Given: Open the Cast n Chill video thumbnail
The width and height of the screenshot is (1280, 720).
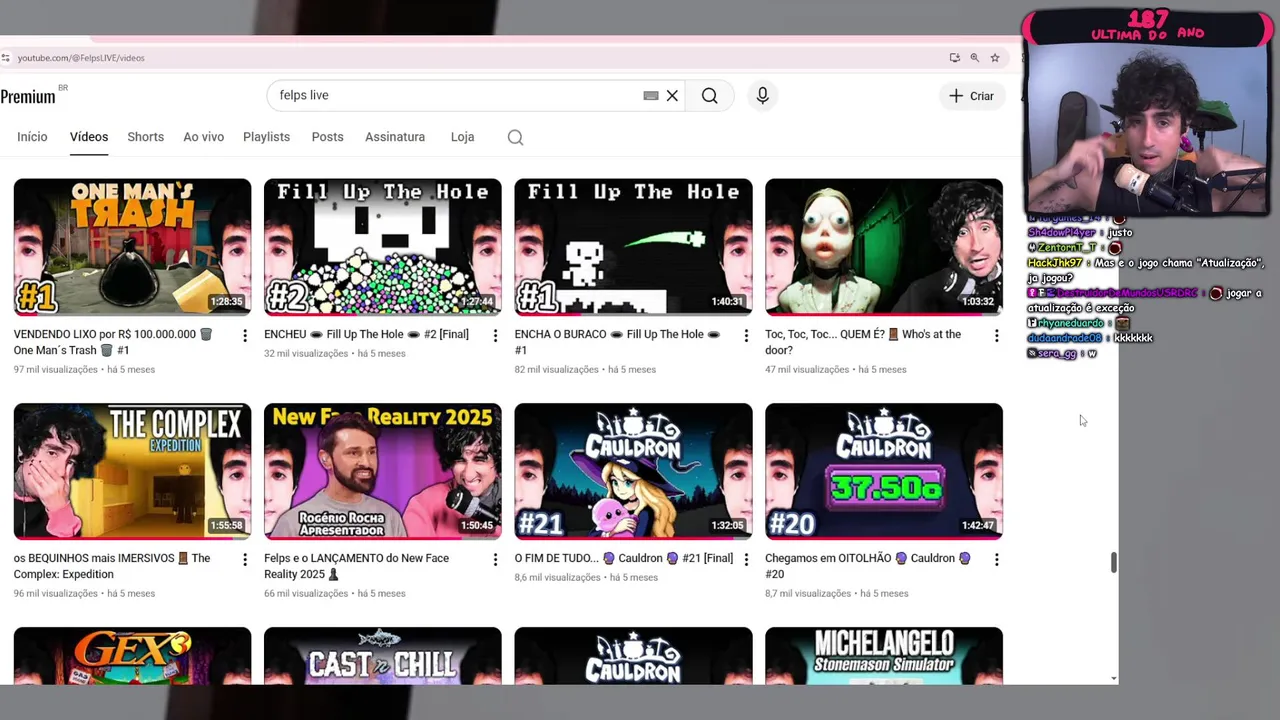Looking at the screenshot, I should [383, 656].
